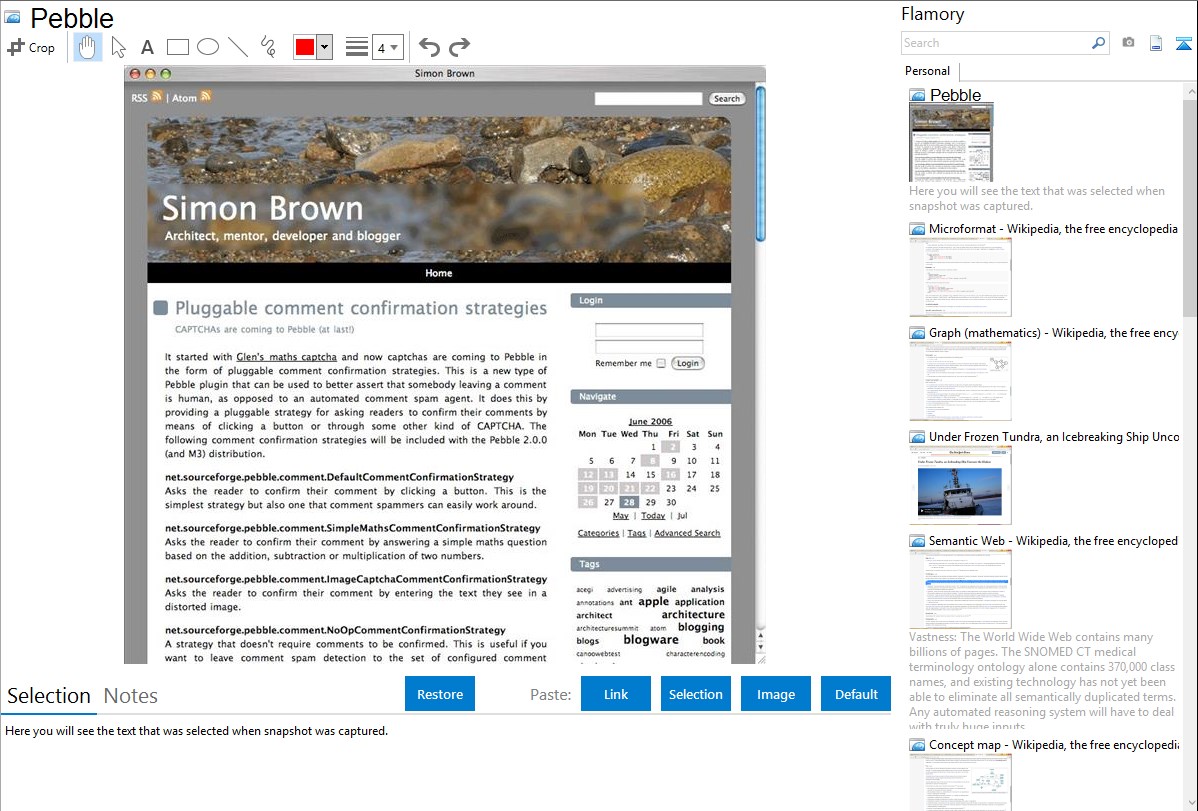
Task: Open the Pebble snapshot thumbnail
Action: tap(951, 142)
